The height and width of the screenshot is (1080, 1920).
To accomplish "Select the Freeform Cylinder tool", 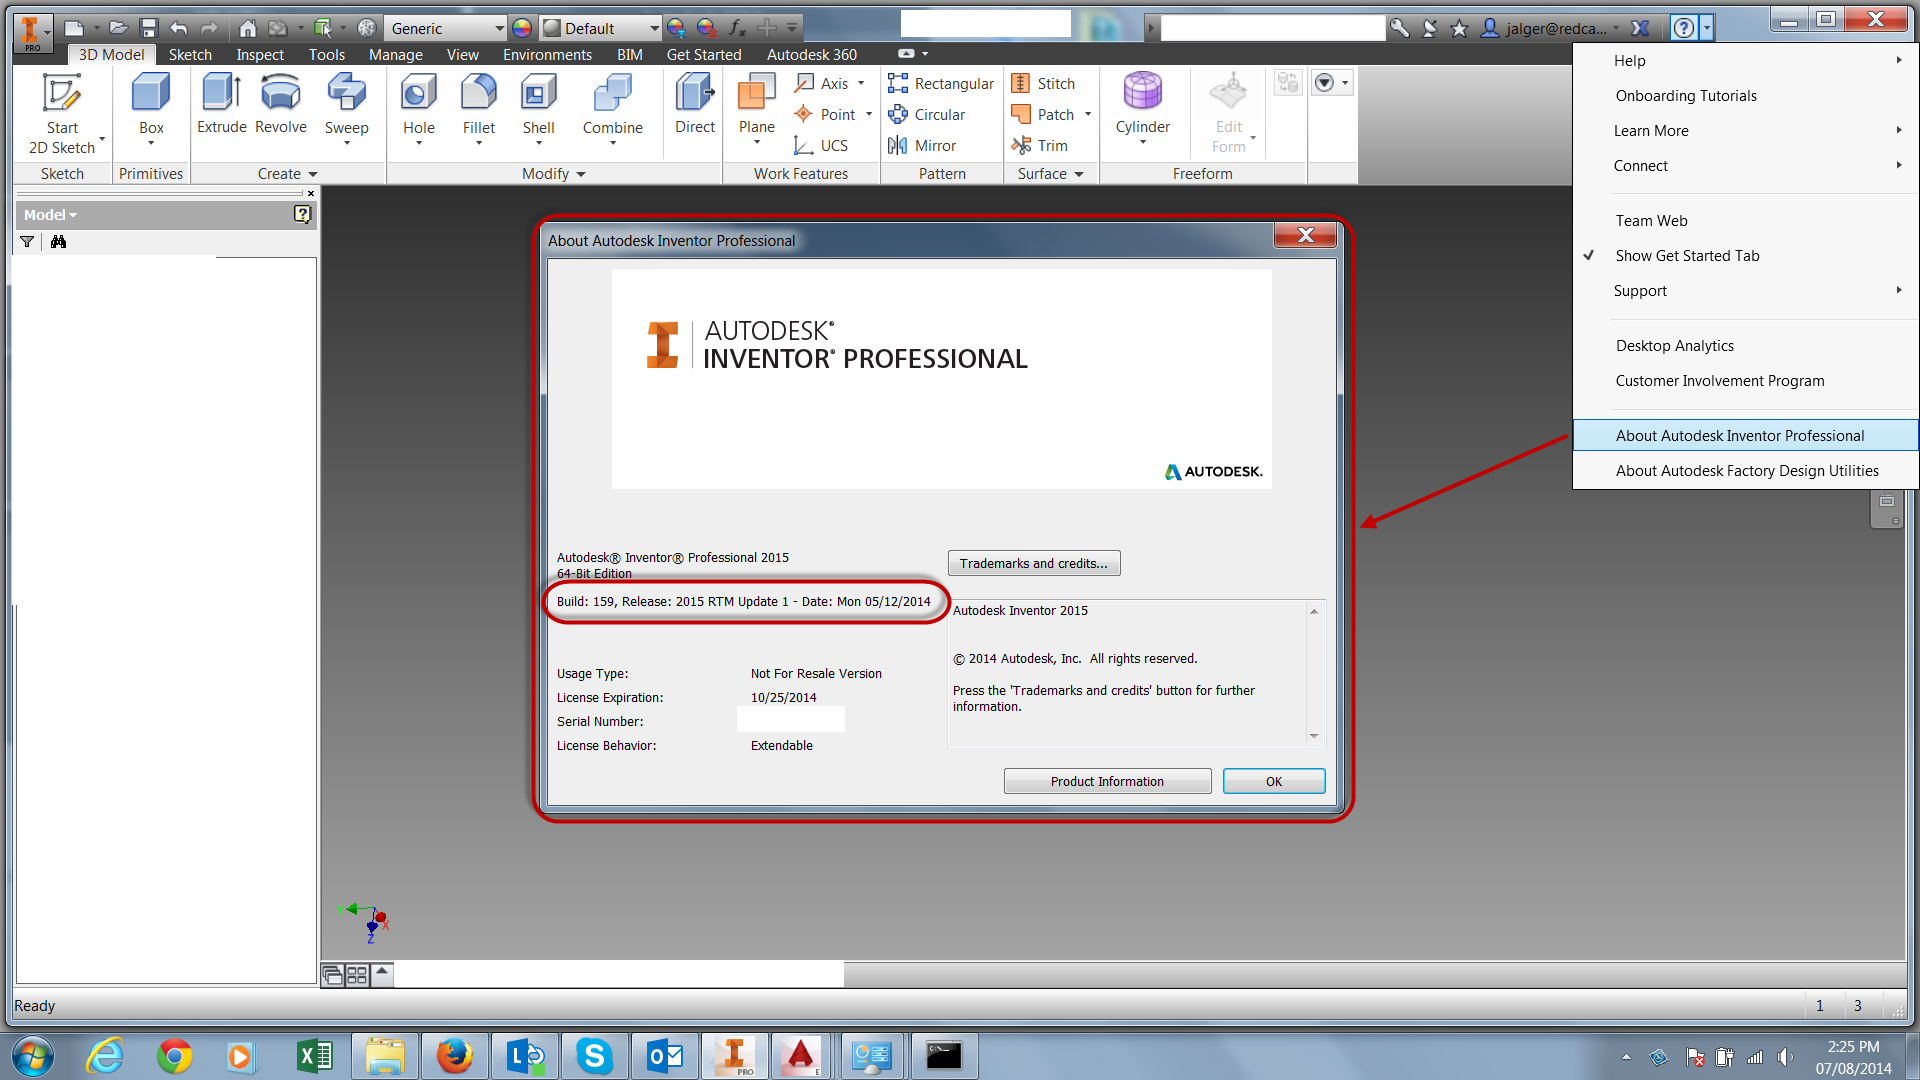I will pyautogui.click(x=1143, y=108).
